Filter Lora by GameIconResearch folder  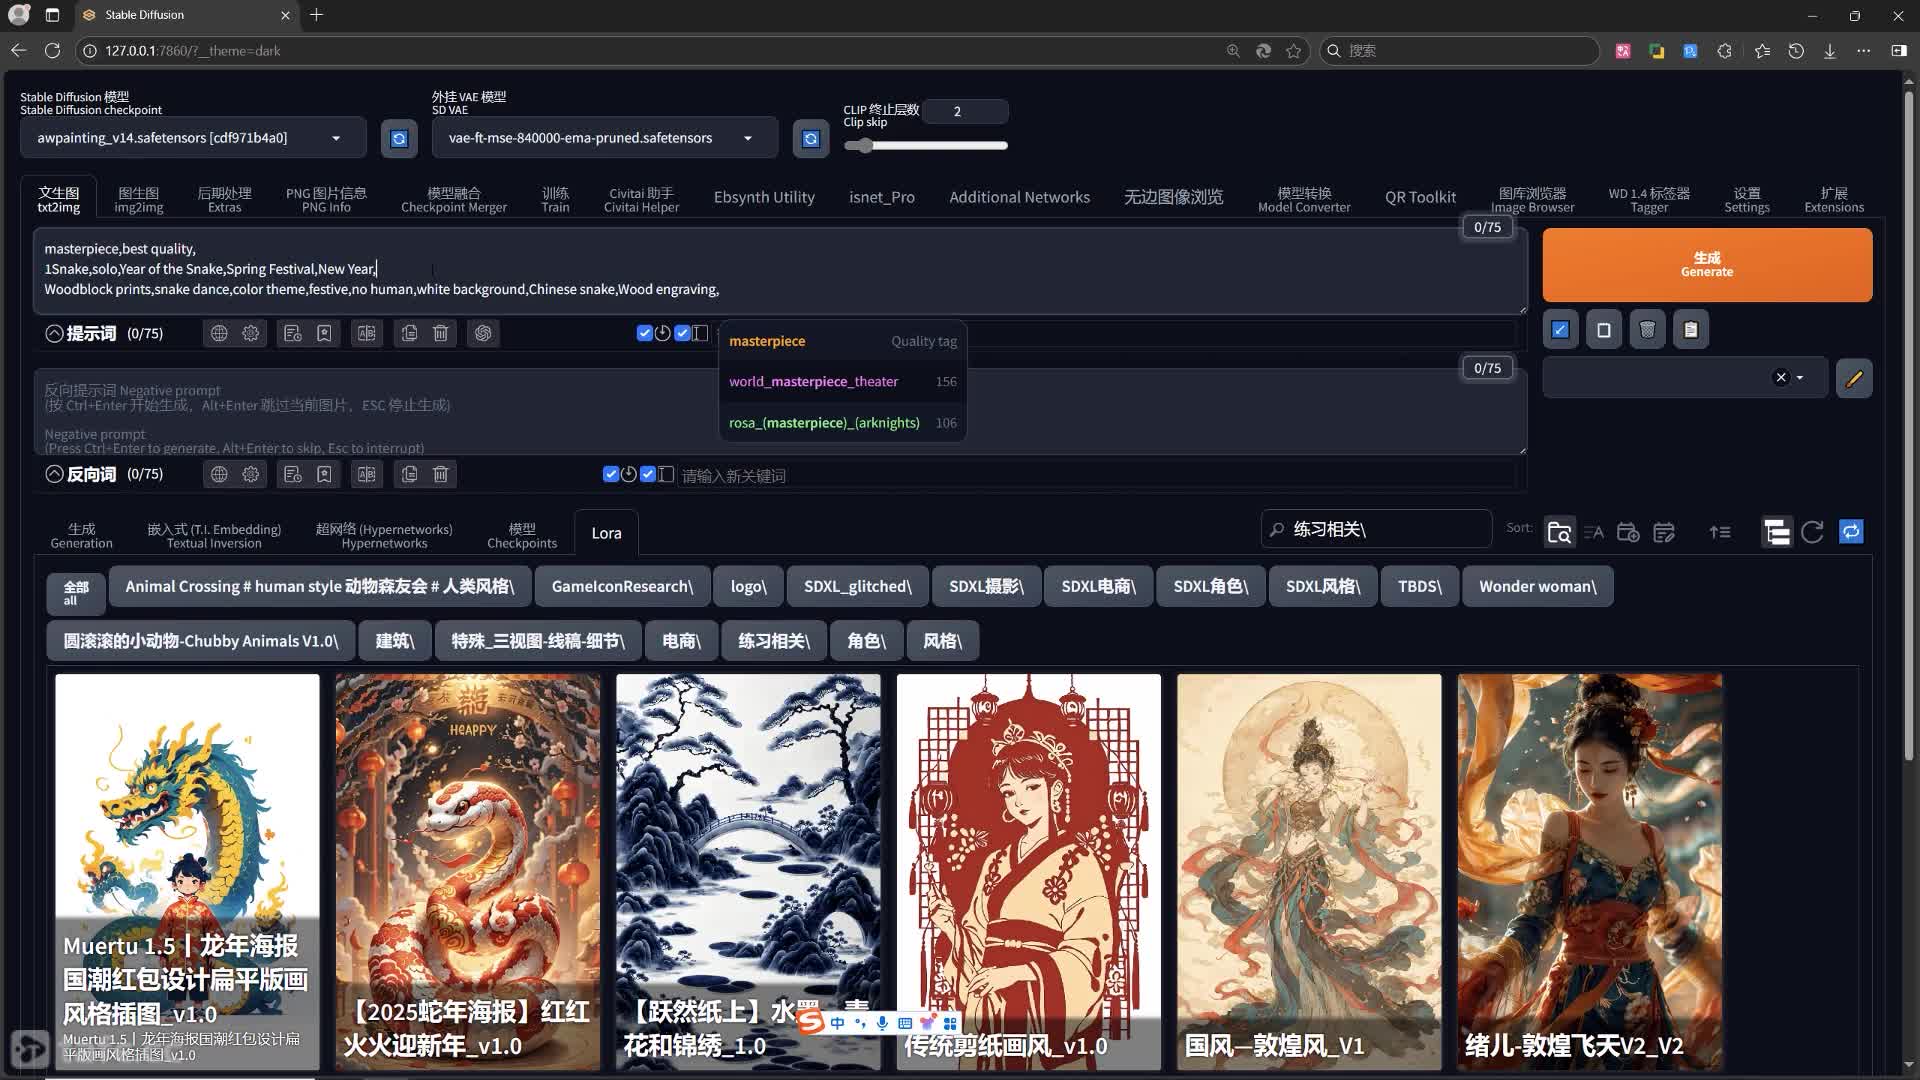click(x=622, y=587)
